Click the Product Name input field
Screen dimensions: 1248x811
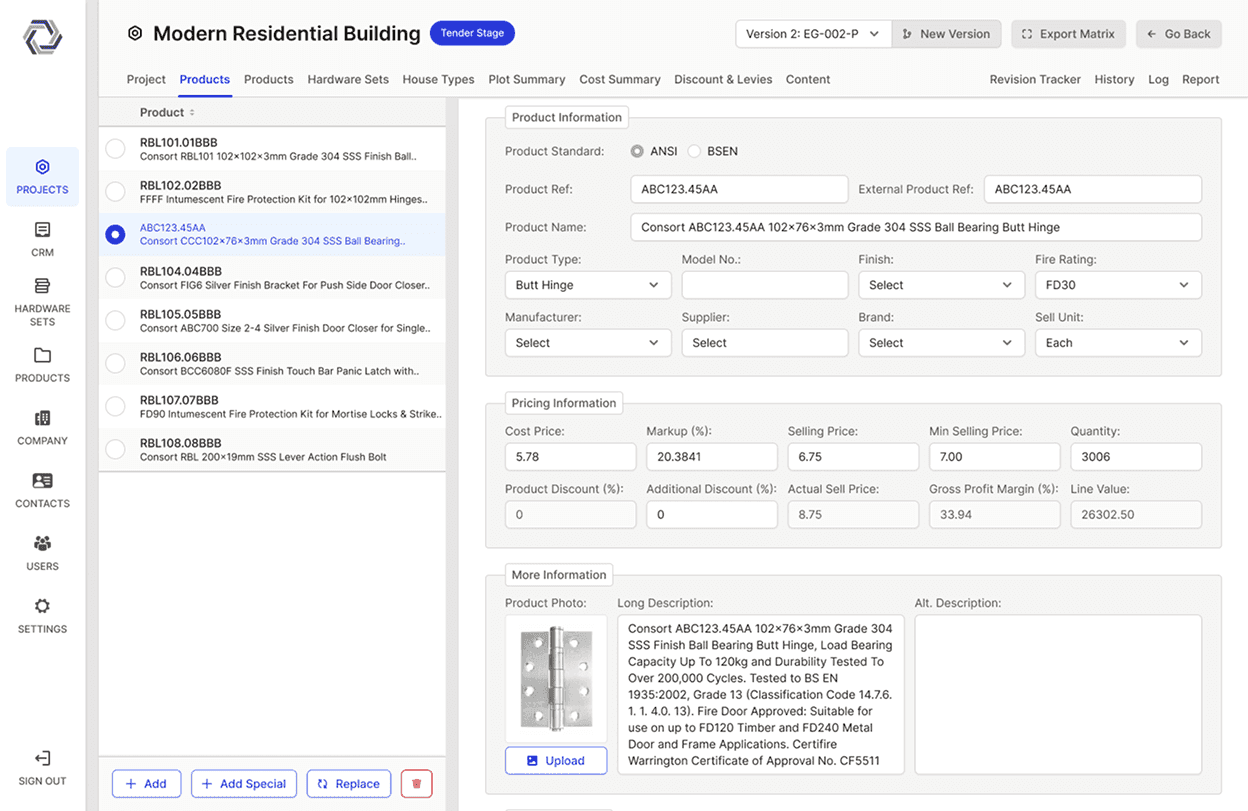pos(916,227)
